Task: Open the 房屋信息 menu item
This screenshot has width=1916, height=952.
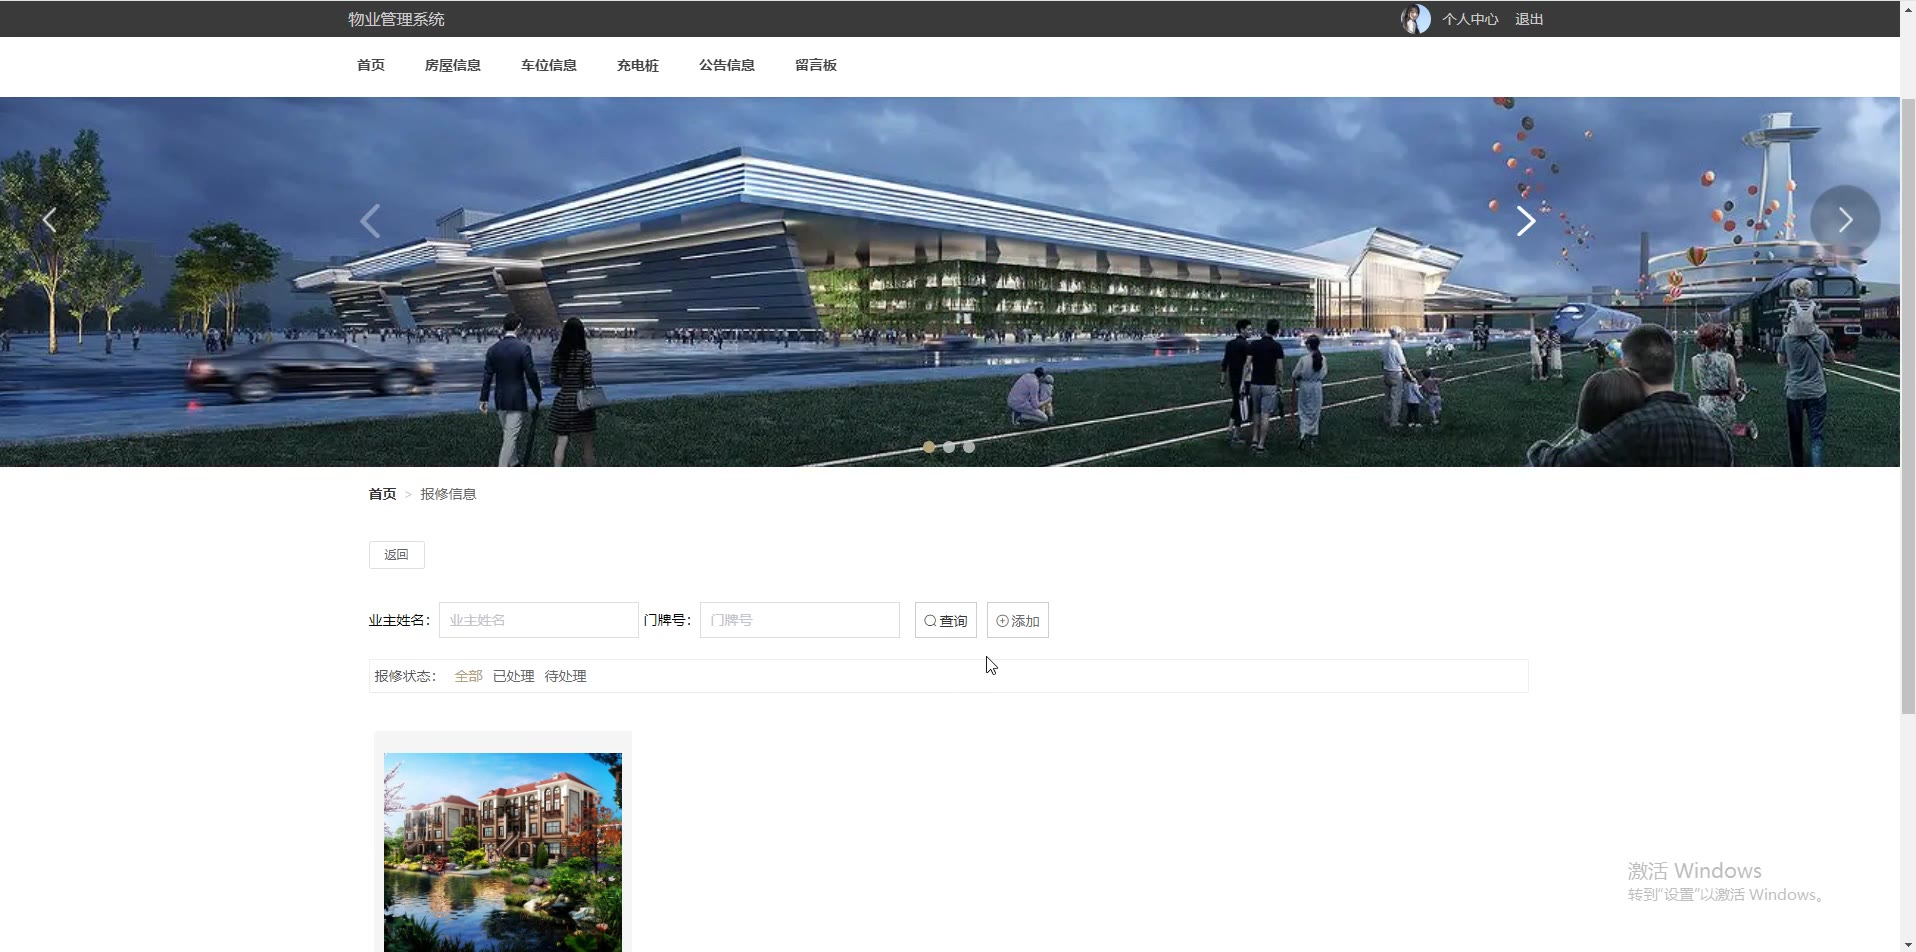Action: [x=453, y=65]
